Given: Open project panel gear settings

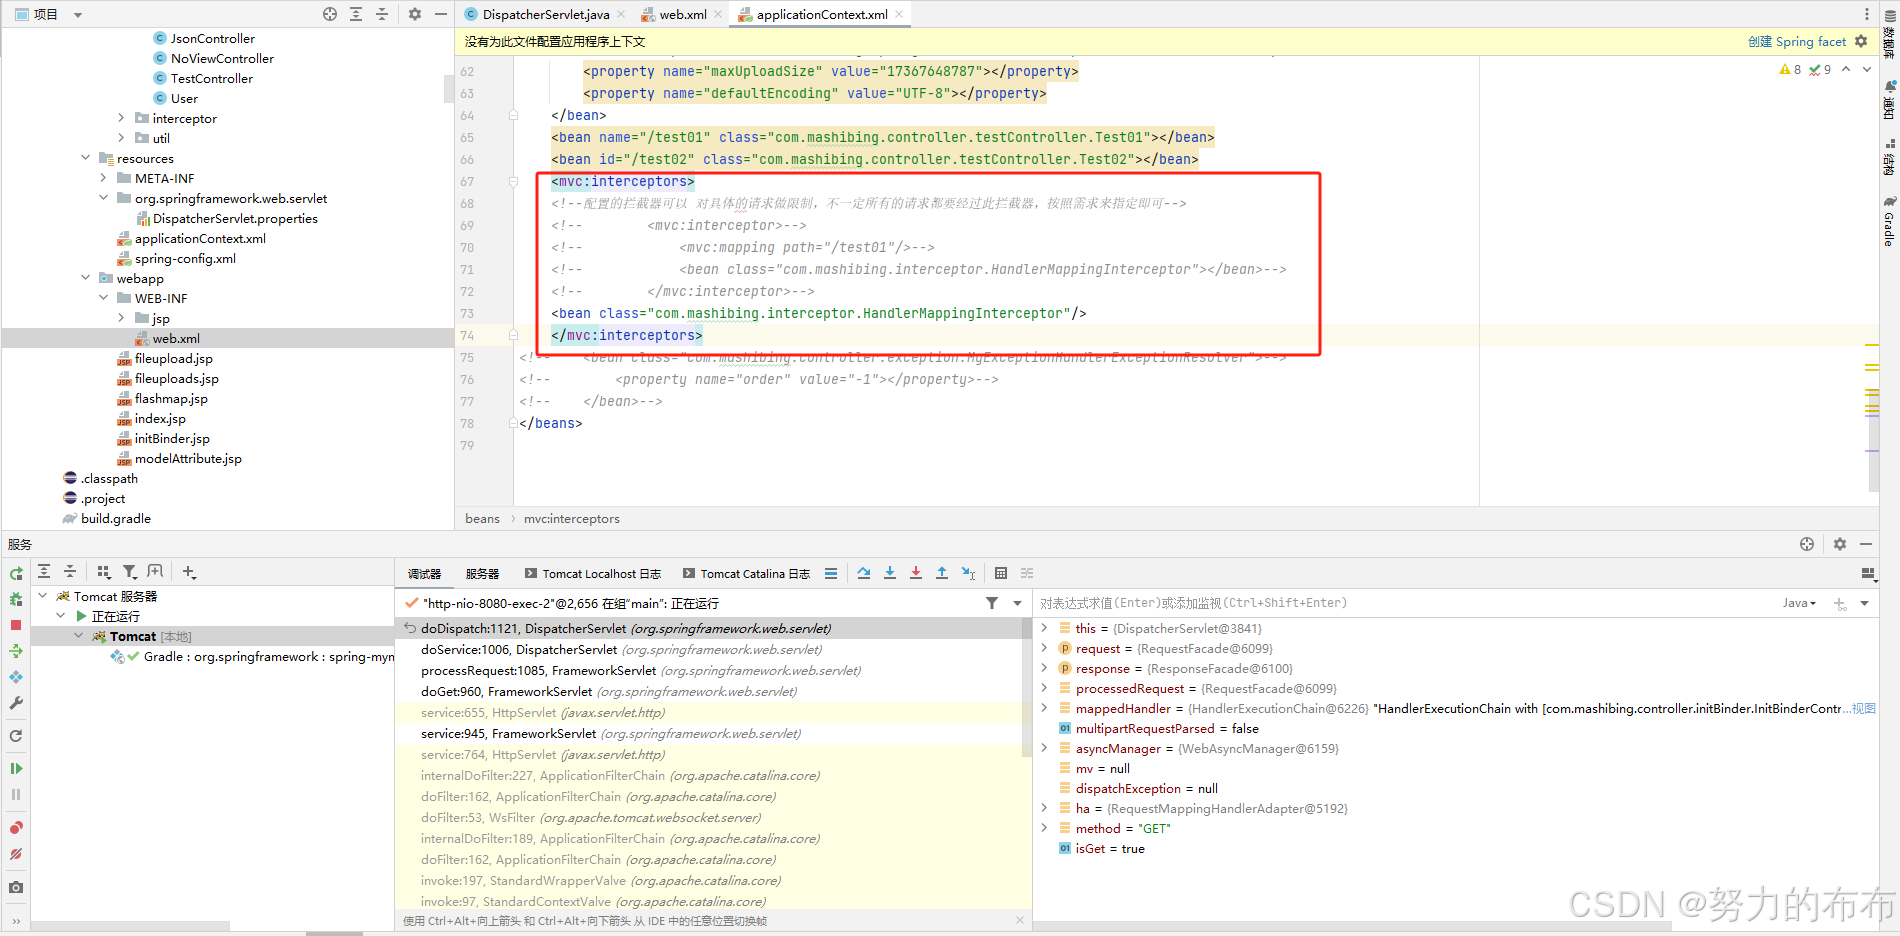Looking at the screenshot, I should coord(415,14).
